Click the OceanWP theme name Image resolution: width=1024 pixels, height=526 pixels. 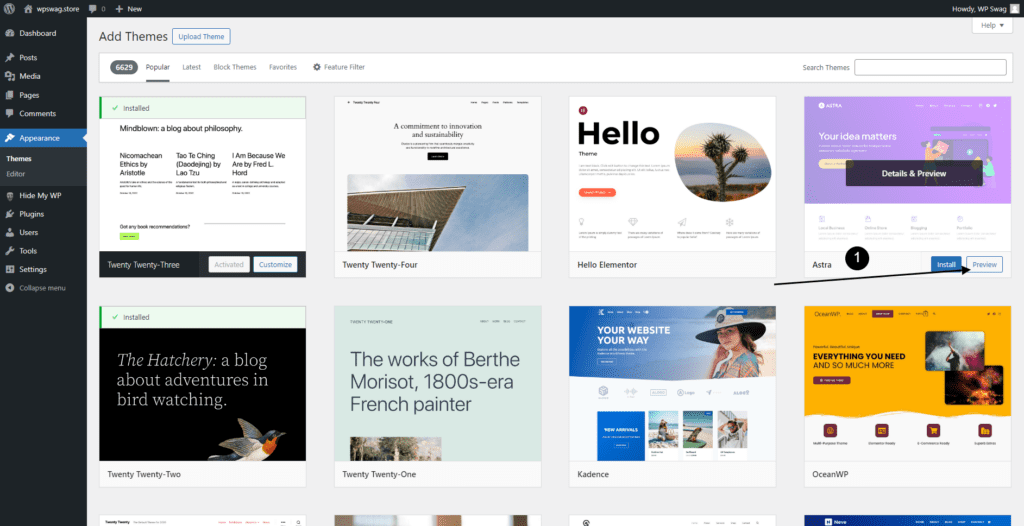coord(830,474)
